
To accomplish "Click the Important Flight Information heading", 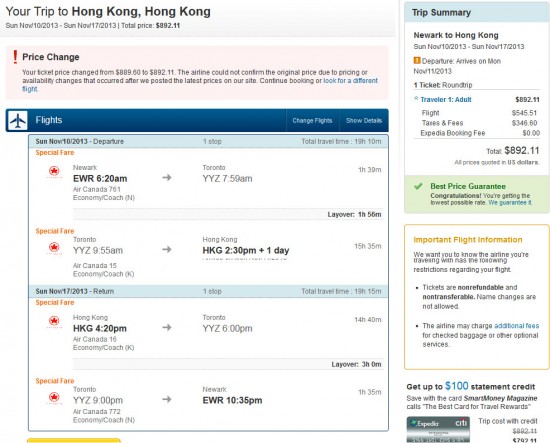I will 468,240.
